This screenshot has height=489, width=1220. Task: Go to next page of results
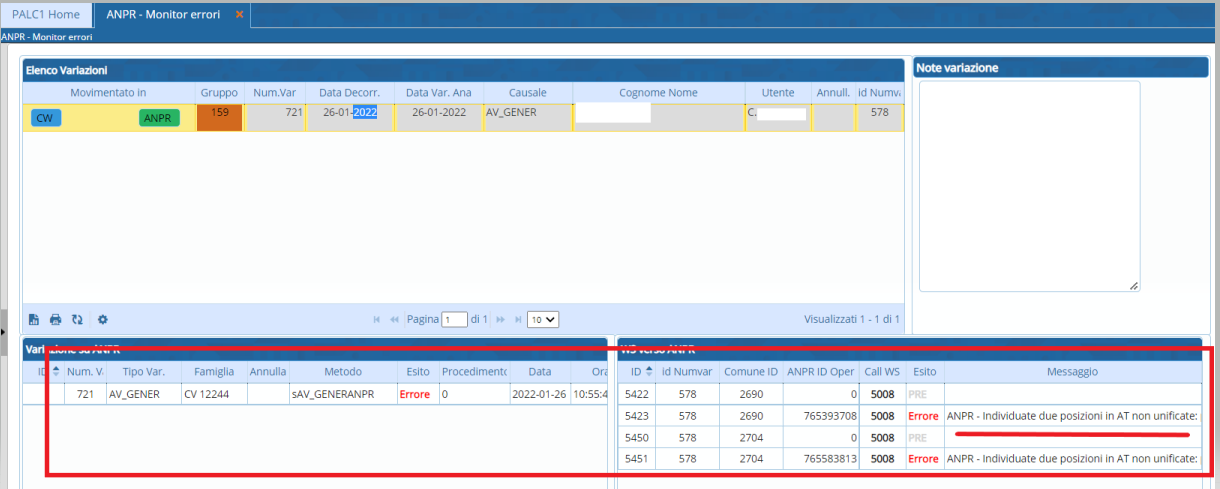click(499, 320)
